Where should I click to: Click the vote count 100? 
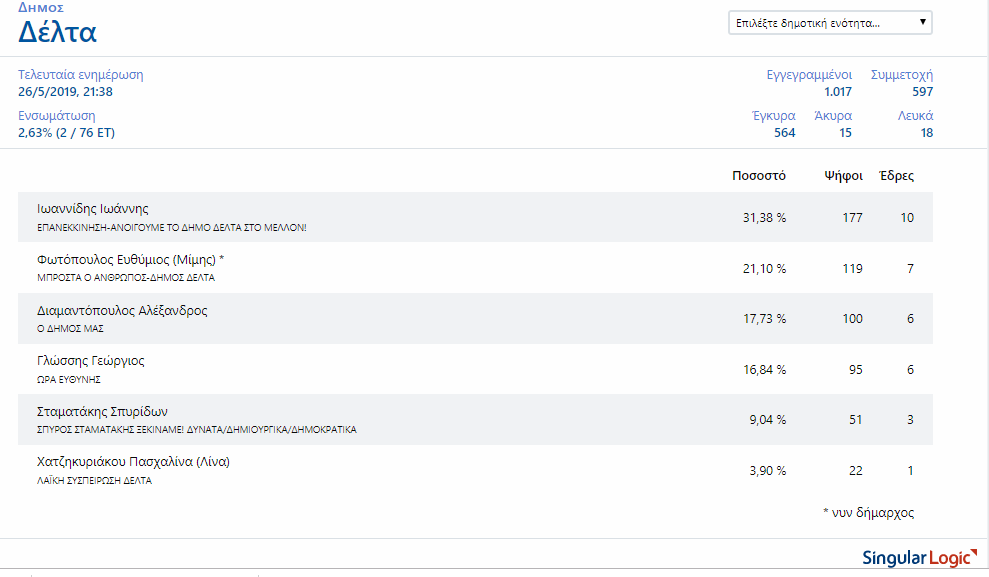click(x=852, y=319)
